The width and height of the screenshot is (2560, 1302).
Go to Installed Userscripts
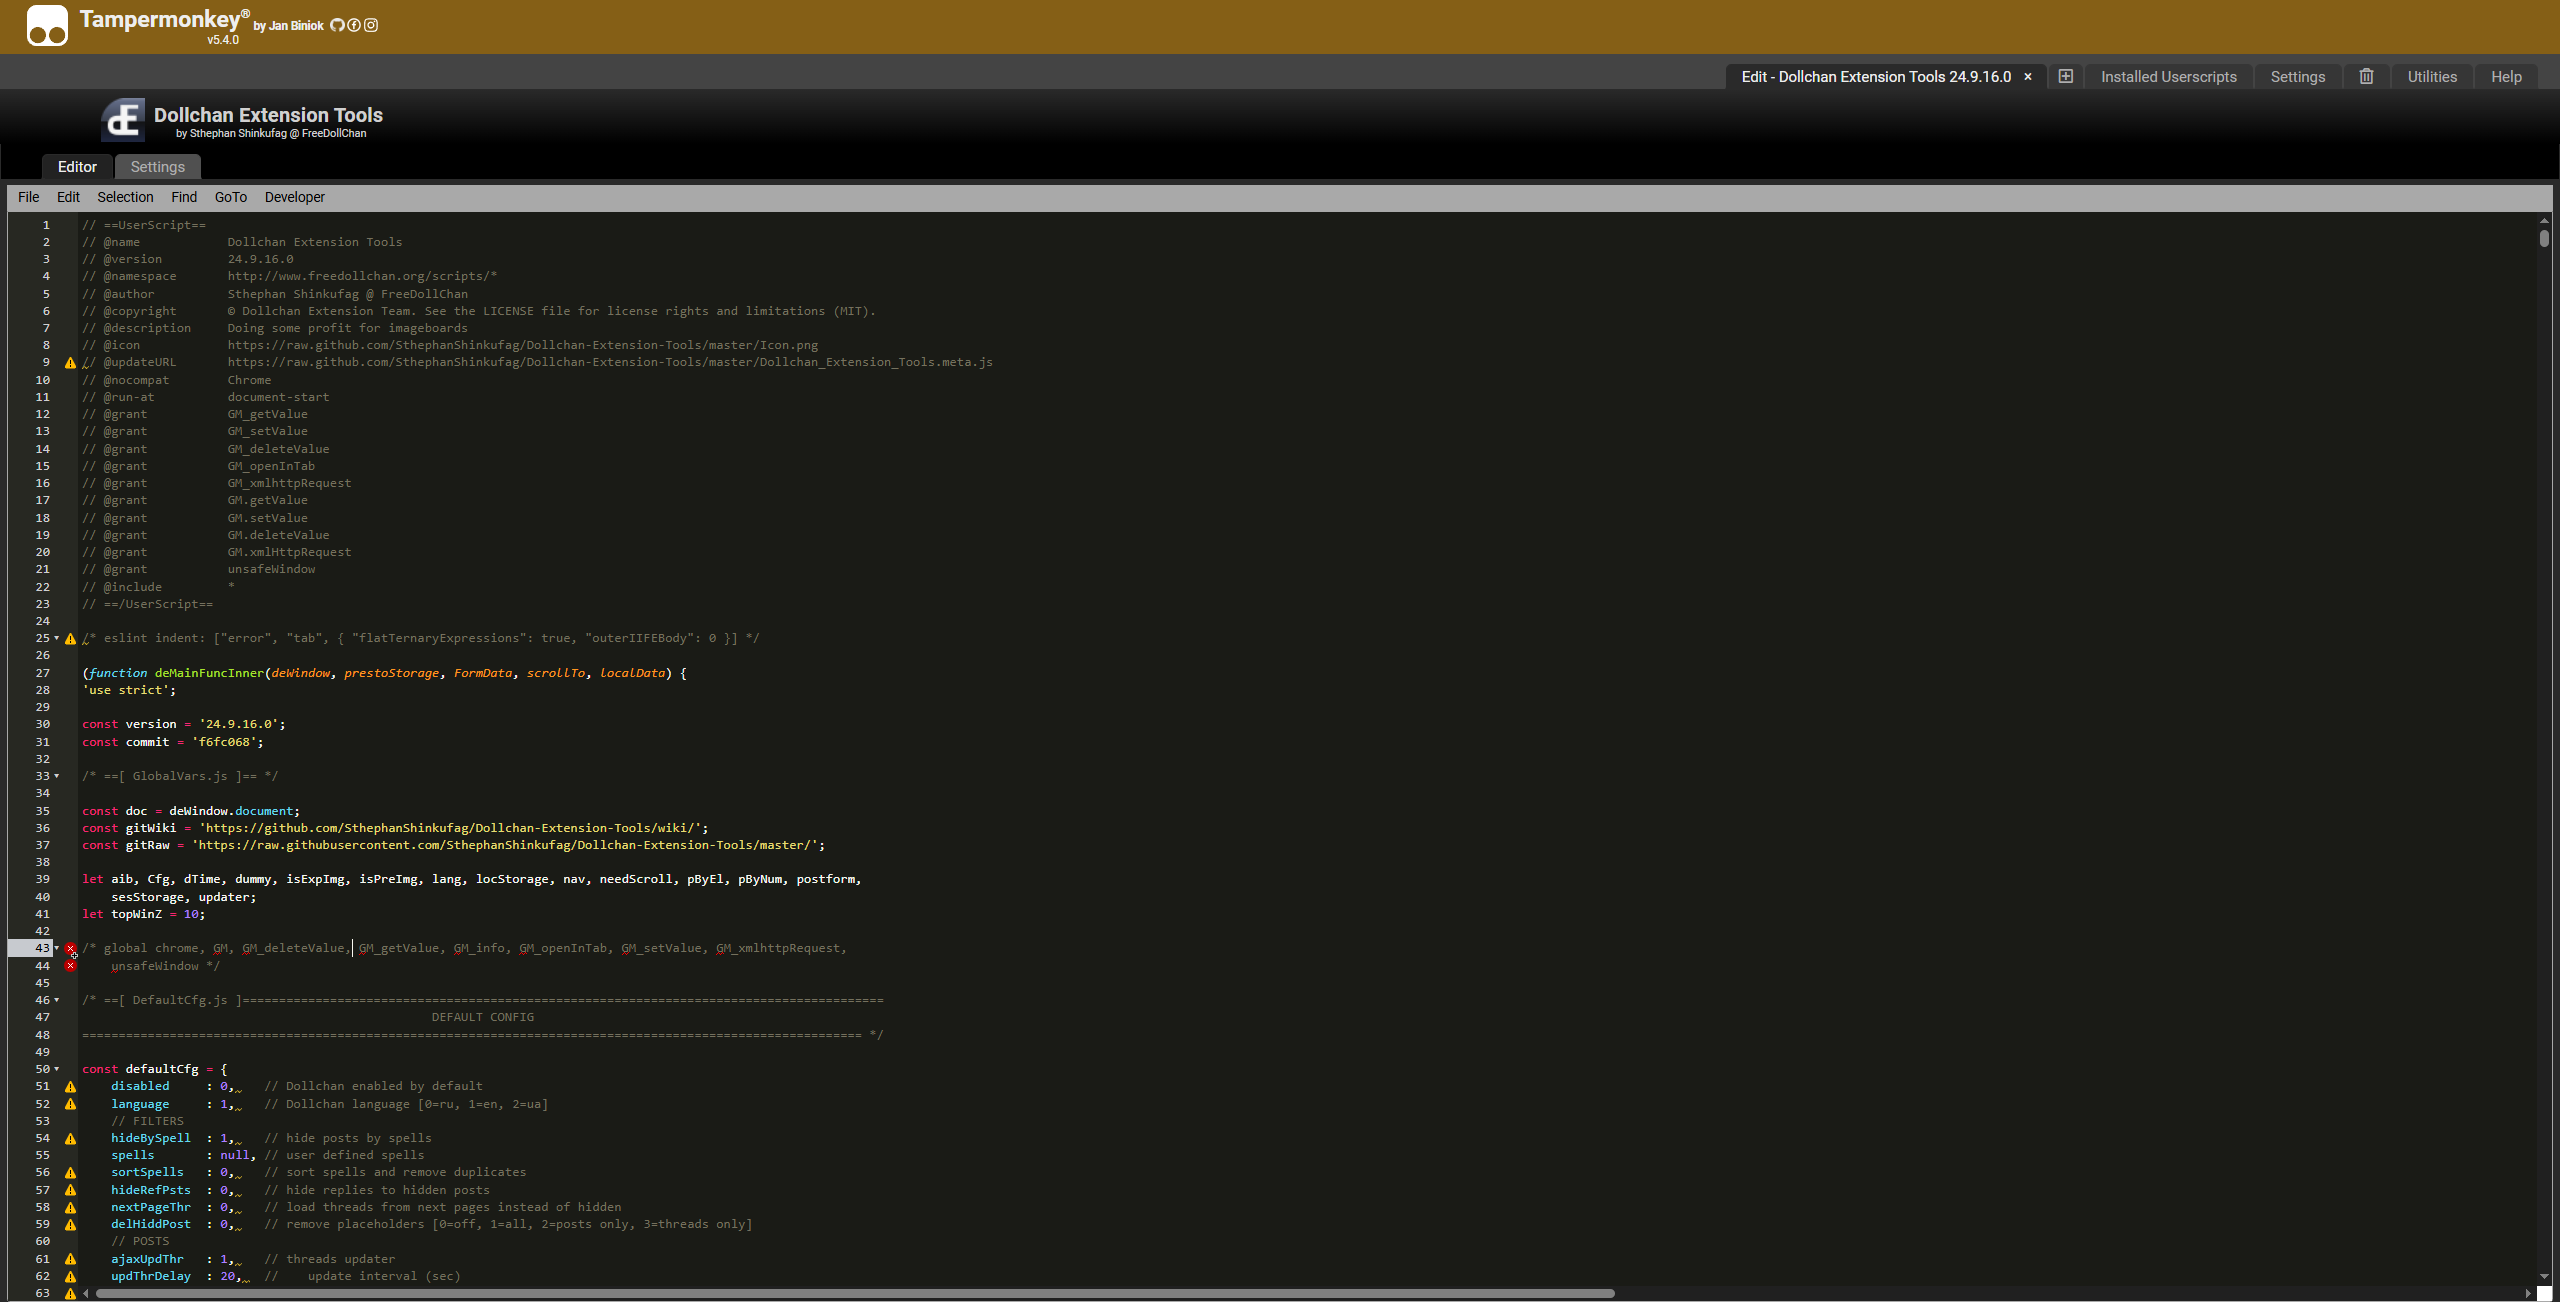tap(2168, 77)
